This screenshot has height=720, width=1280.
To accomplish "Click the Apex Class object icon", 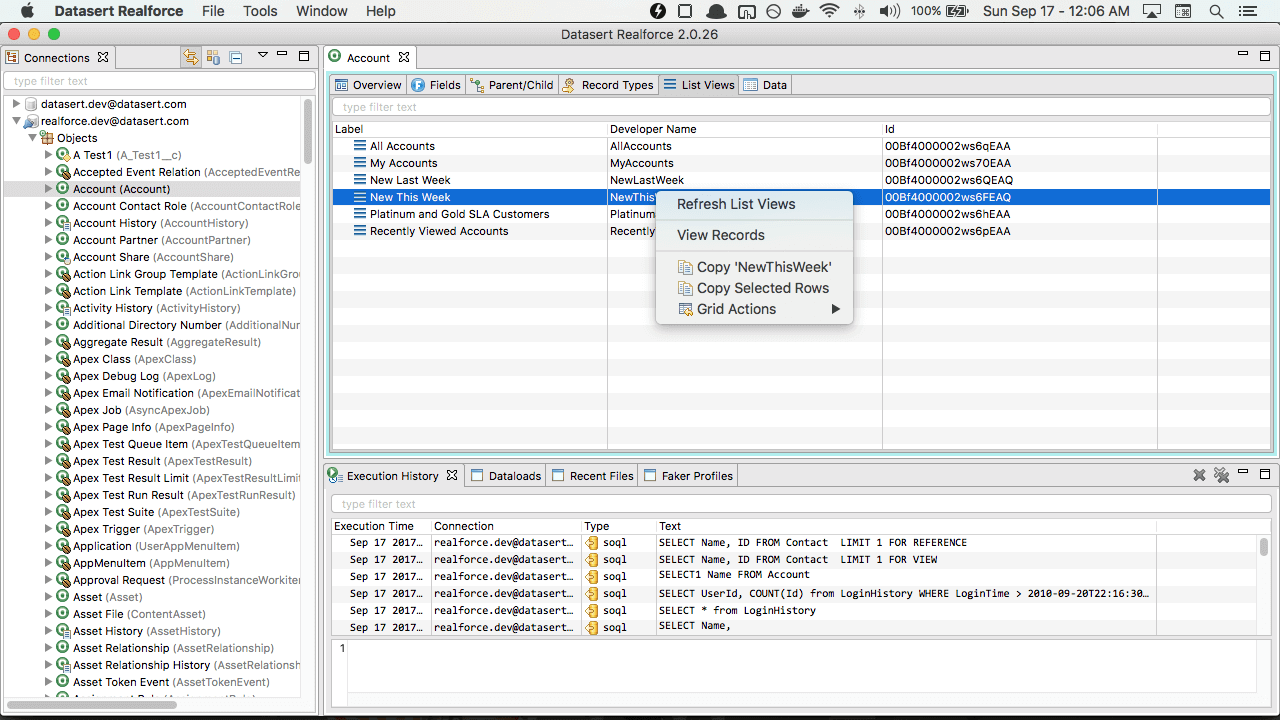I will 63,359.
